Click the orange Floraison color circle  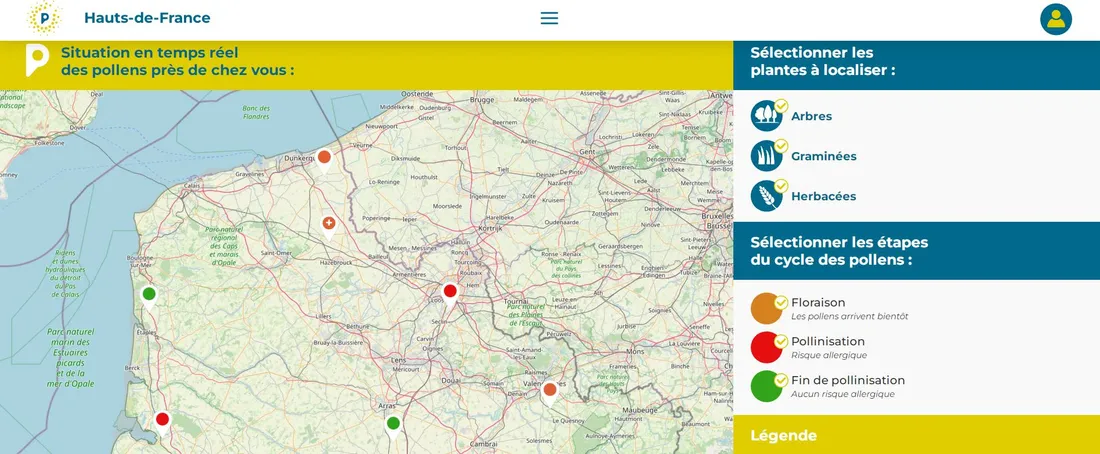(766, 309)
